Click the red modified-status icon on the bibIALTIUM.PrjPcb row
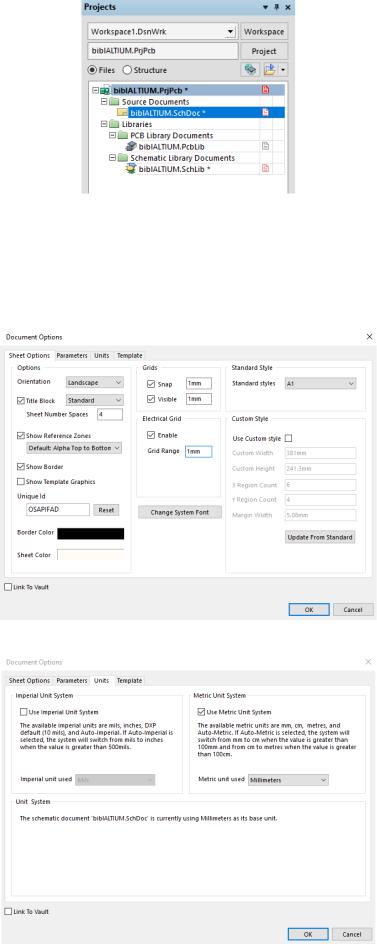 pyautogui.click(x=265, y=90)
